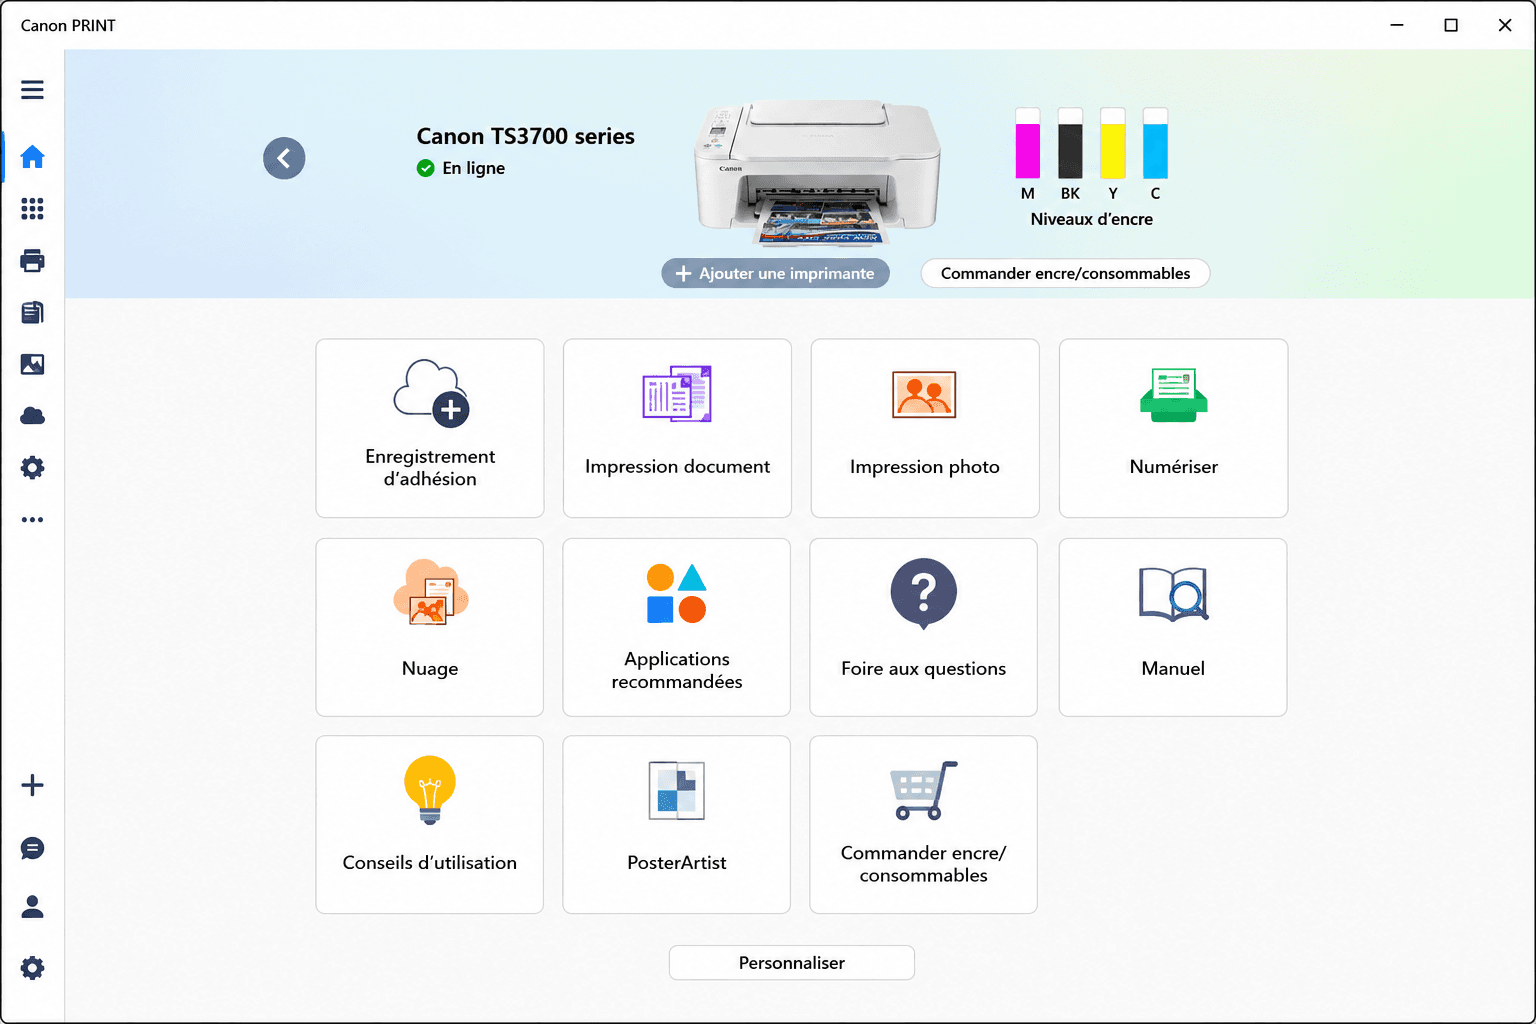1536x1024 pixels.
Task: Open Foire aux questions tile
Action: coord(924,627)
